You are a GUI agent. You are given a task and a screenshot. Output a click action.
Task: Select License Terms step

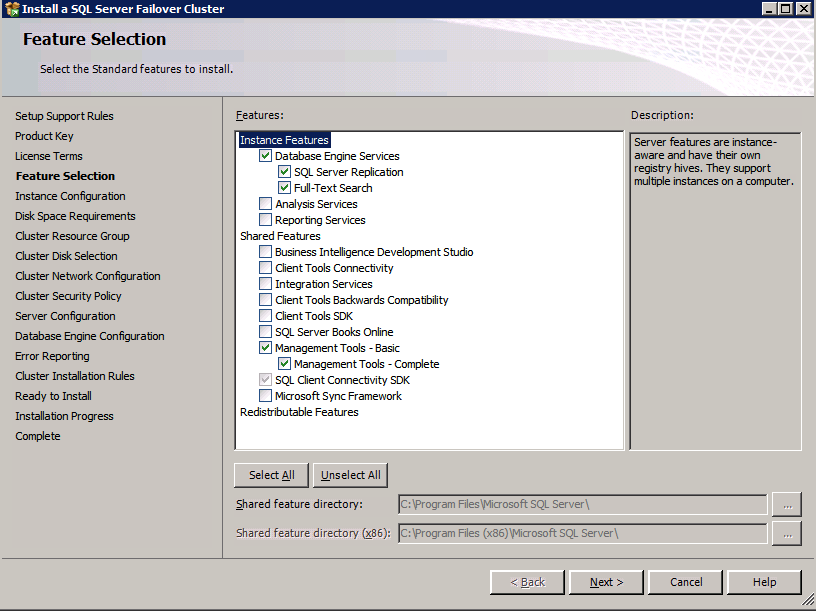[x=49, y=156]
